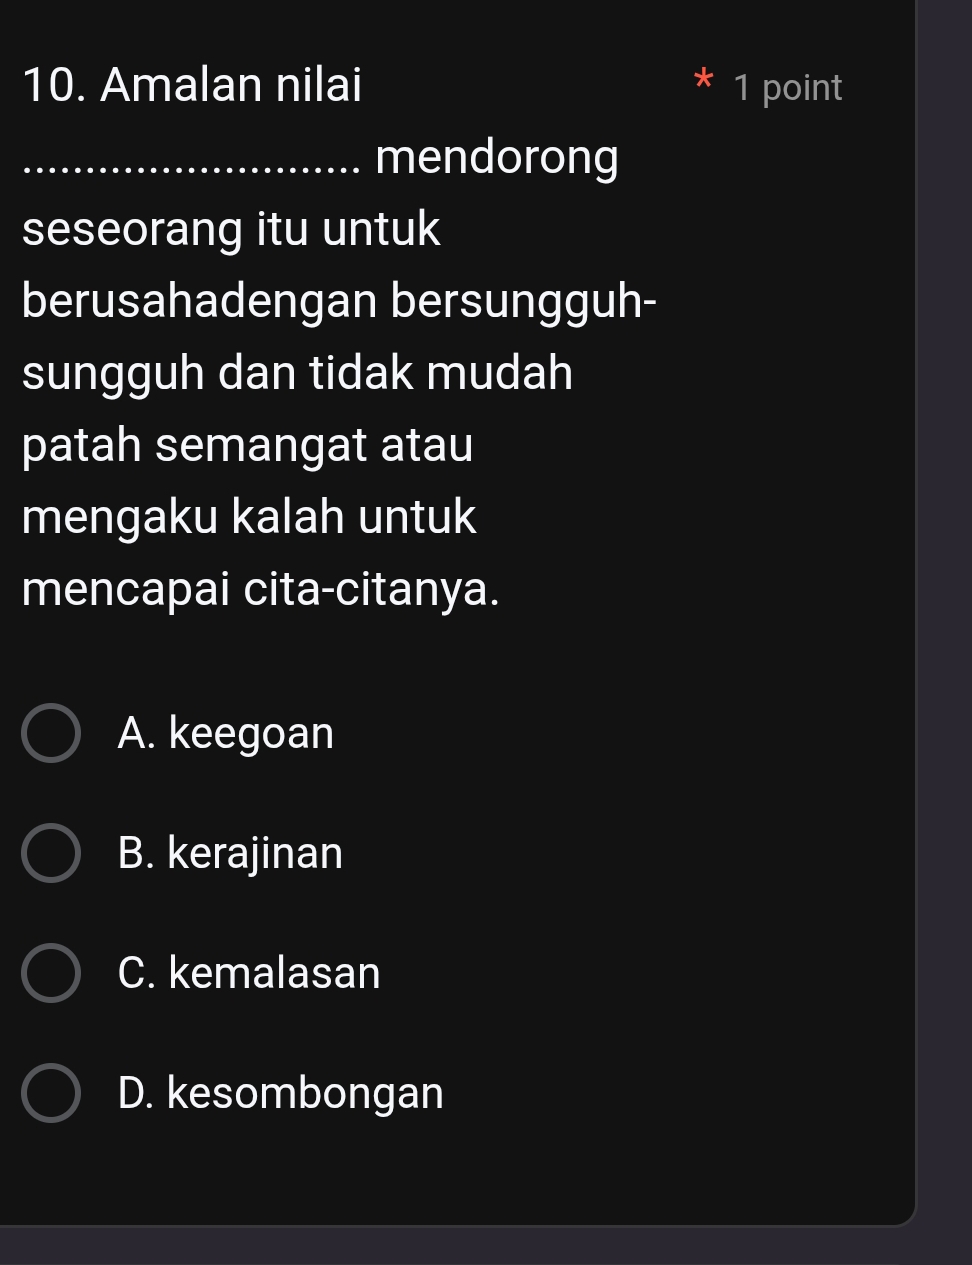Click the 'mencapai cita-citanya.' text line
Screen dimensions: 972x1265
pyautogui.click(x=260, y=589)
